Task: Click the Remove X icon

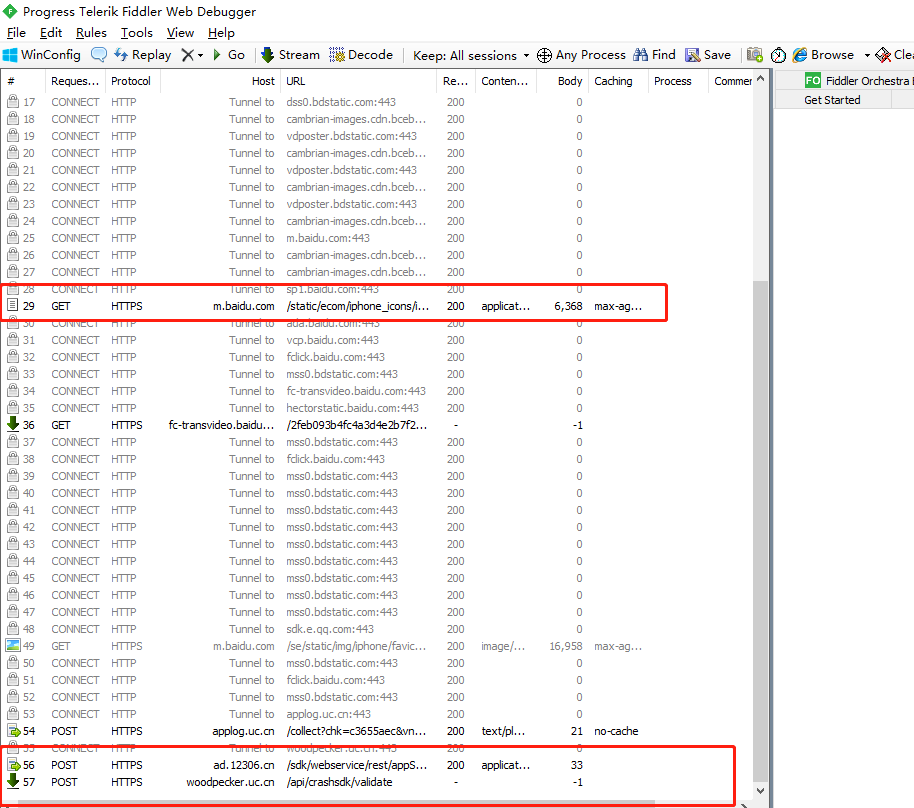Action: (x=188, y=55)
